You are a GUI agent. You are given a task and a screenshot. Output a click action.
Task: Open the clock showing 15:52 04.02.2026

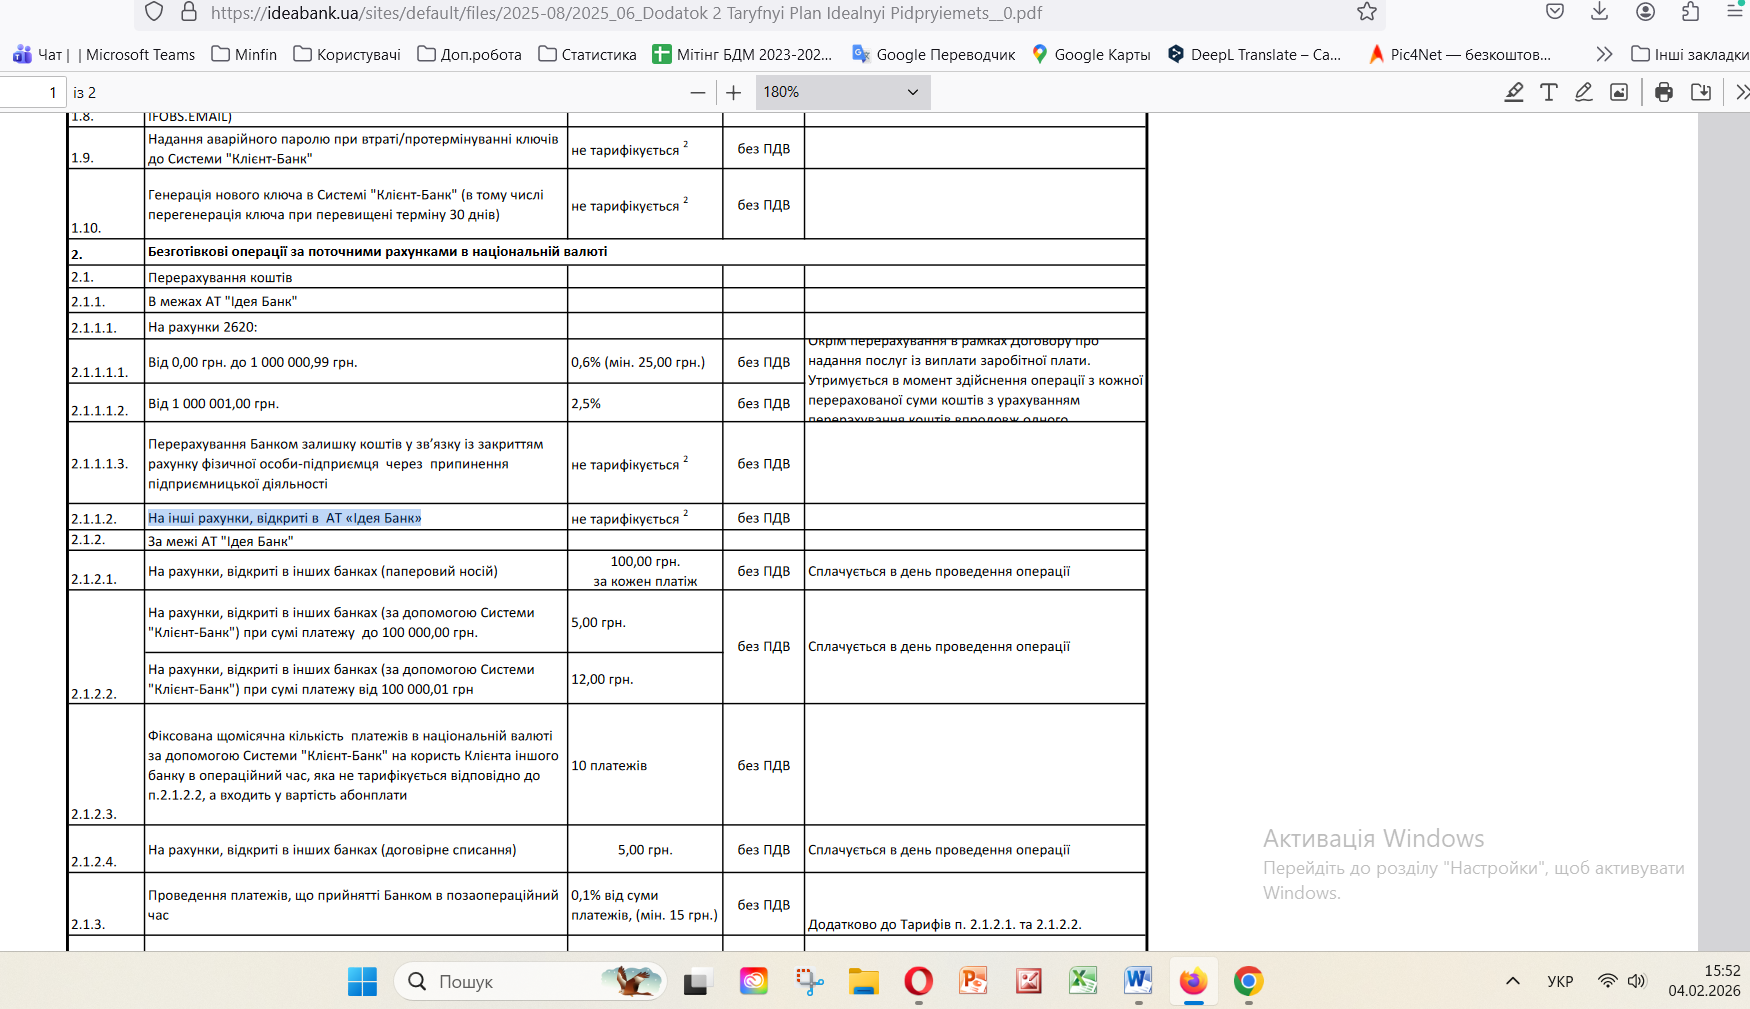point(1704,981)
